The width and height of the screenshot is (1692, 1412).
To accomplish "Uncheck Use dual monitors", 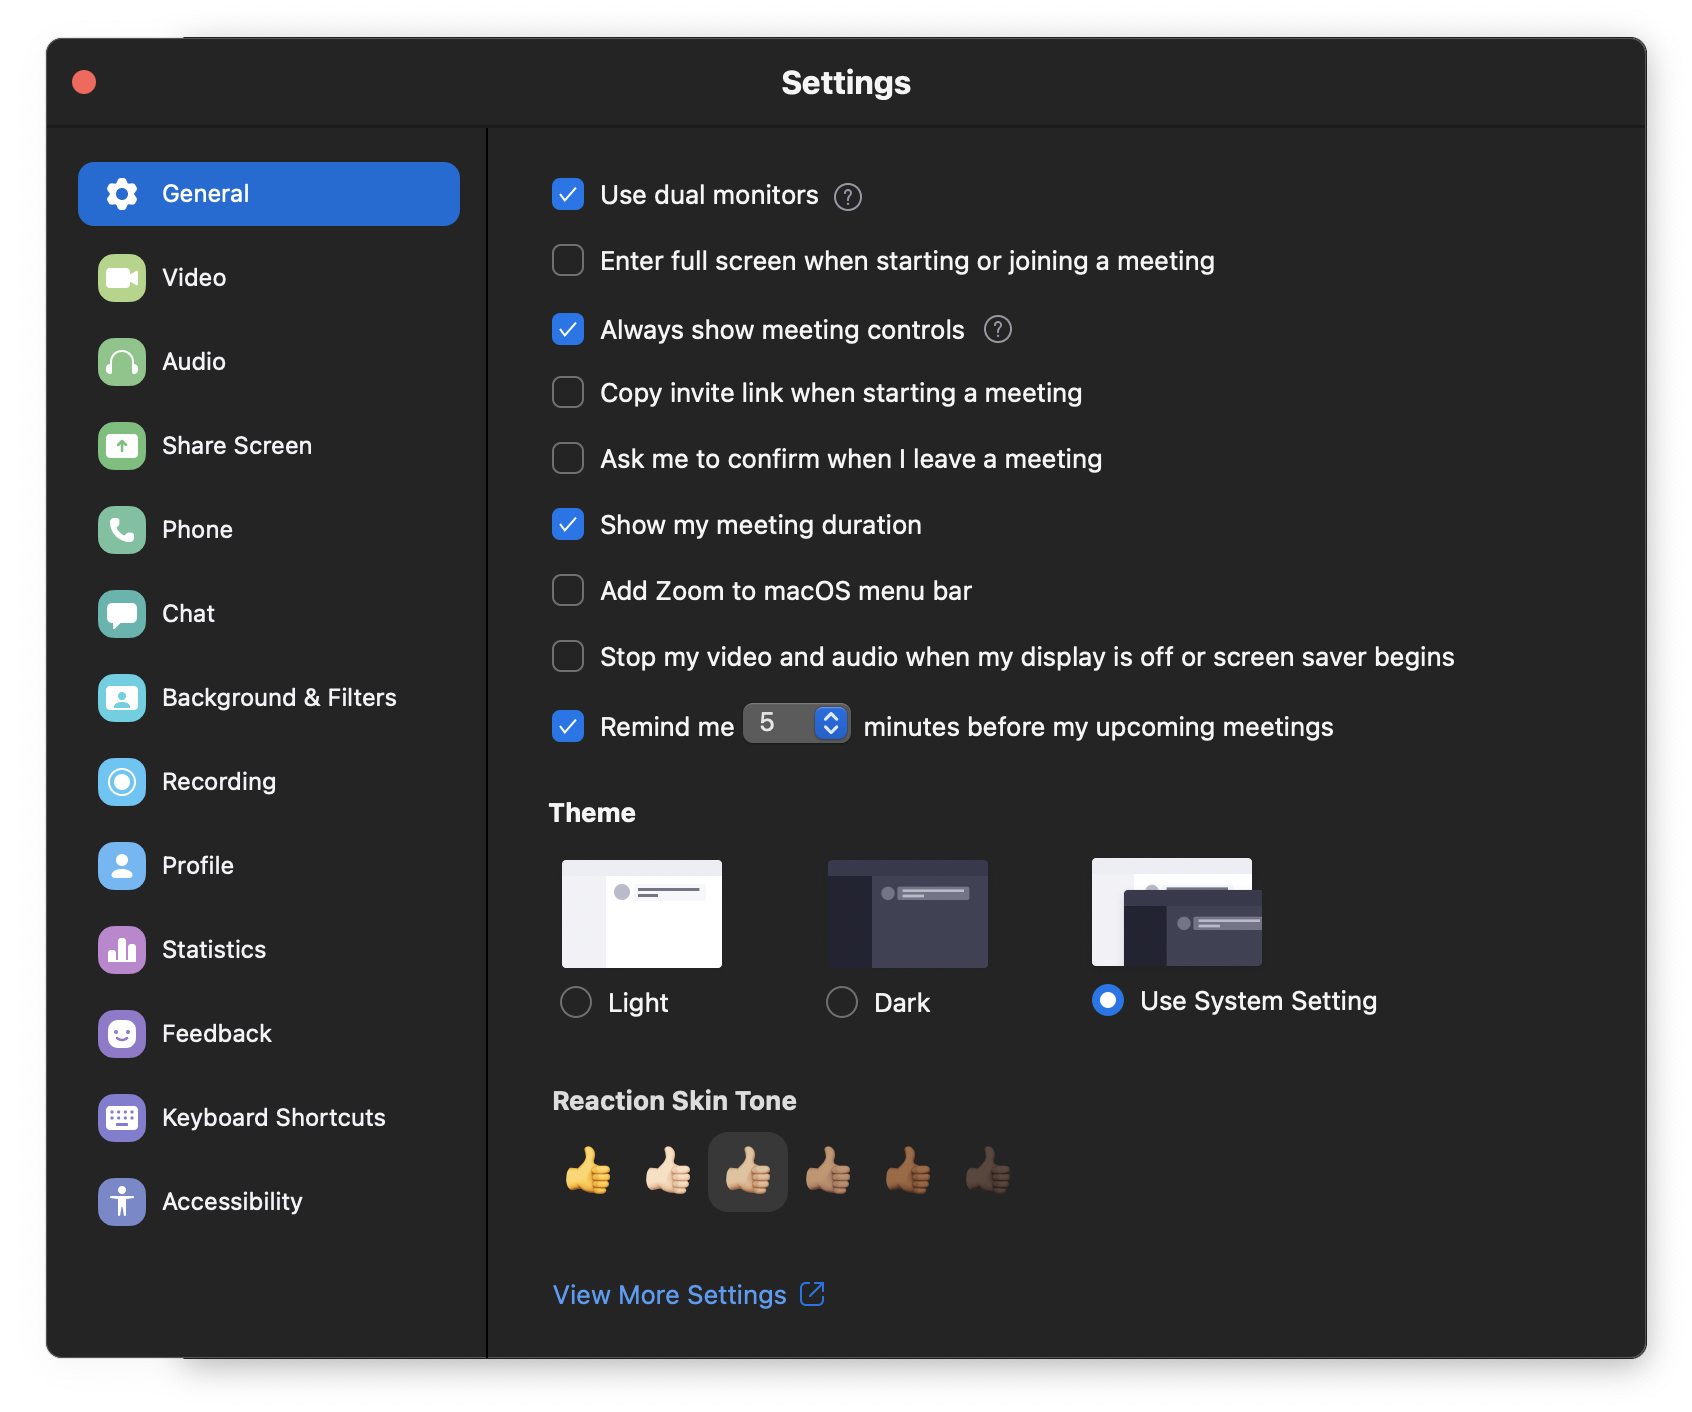I will click(x=567, y=195).
